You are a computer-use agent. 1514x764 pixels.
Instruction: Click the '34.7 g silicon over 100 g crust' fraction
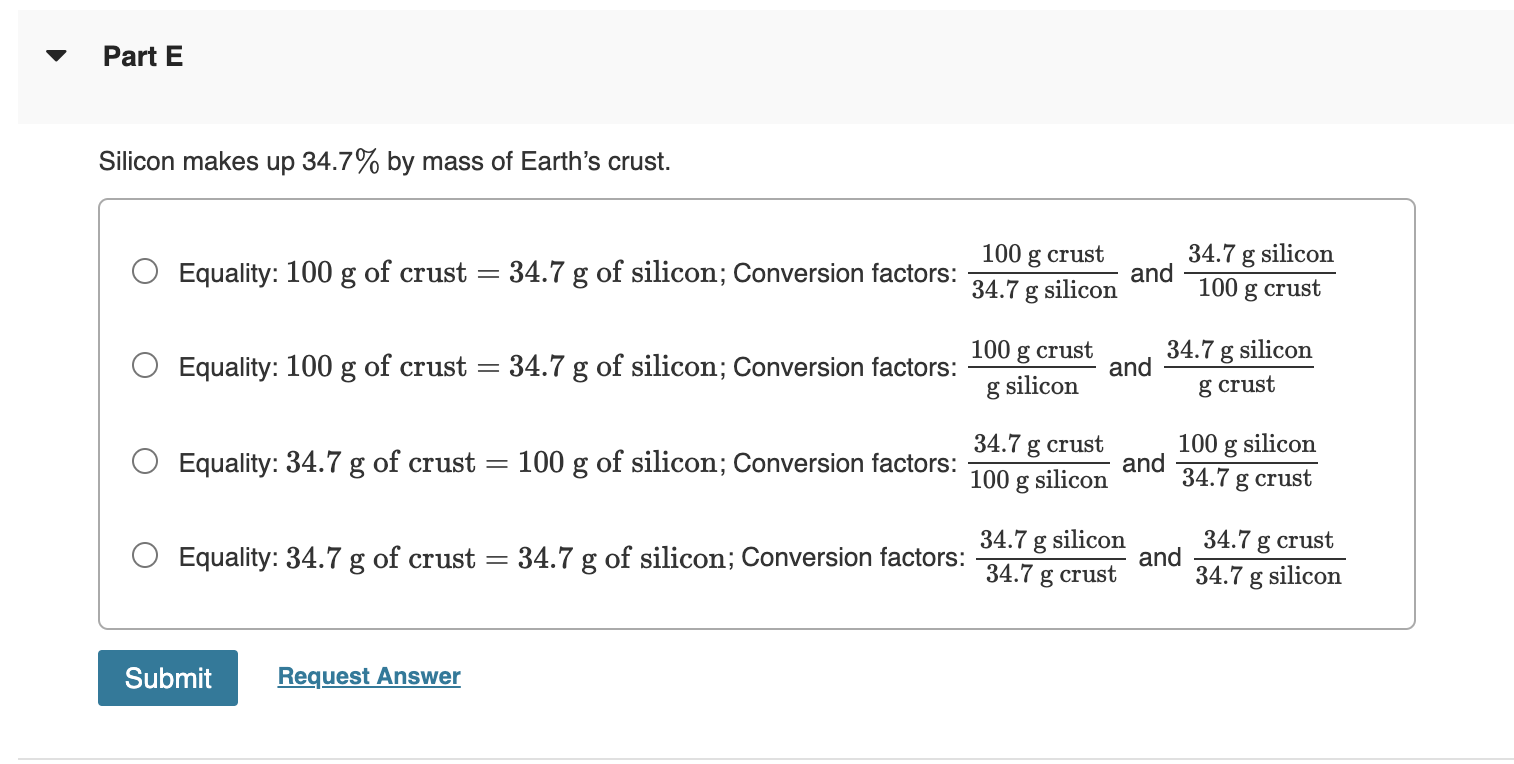1261,271
